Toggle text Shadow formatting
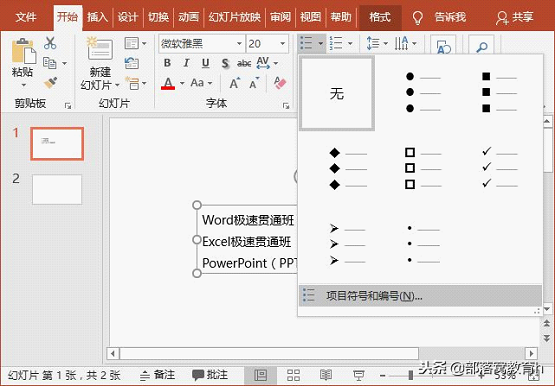This screenshot has width=555, height=386. pyautogui.click(x=225, y=63)
